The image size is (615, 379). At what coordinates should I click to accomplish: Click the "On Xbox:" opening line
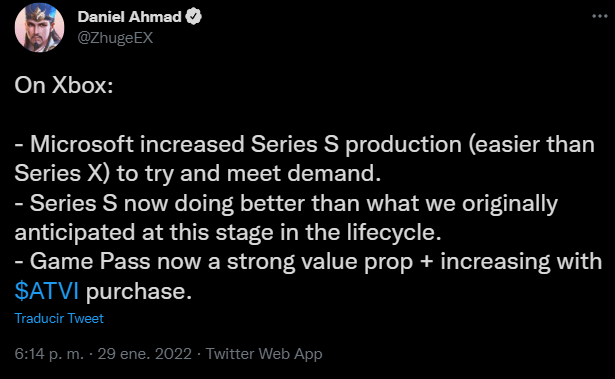(64, 85)
